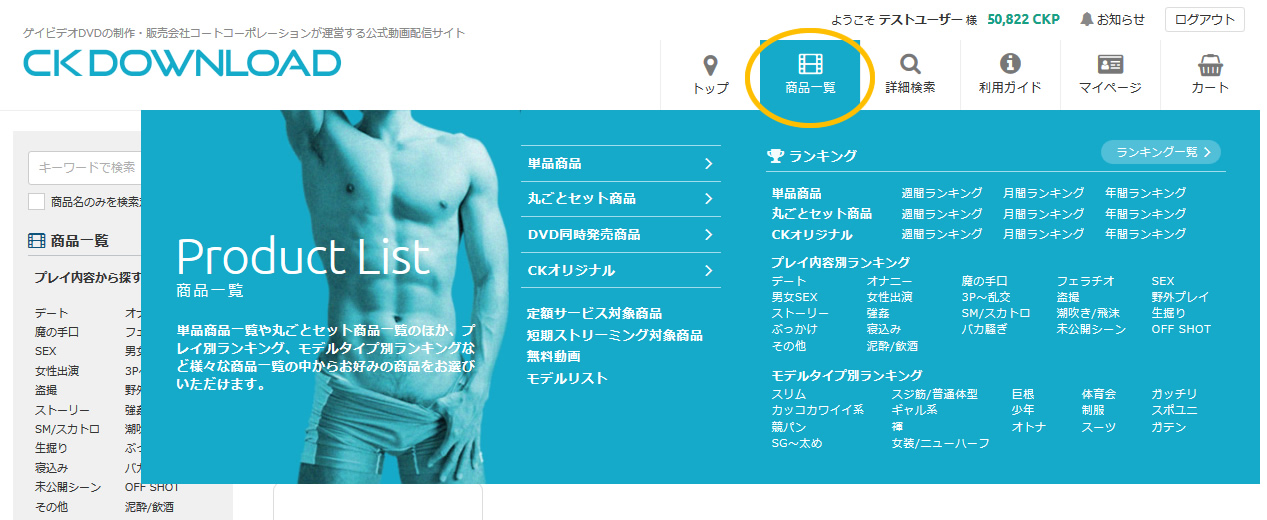
Task: Expand the CKオリジナル menu row
Action: (x=620, y=270)
